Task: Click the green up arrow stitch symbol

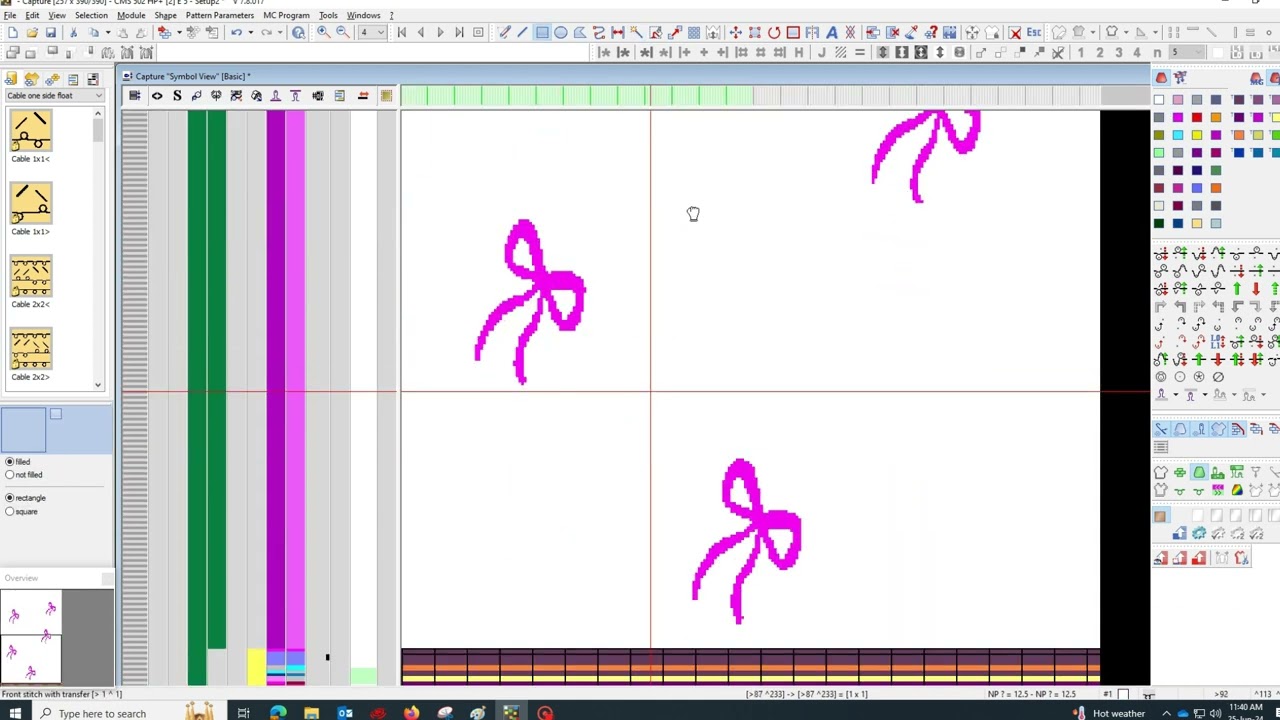Action: tap(1237, 289)
